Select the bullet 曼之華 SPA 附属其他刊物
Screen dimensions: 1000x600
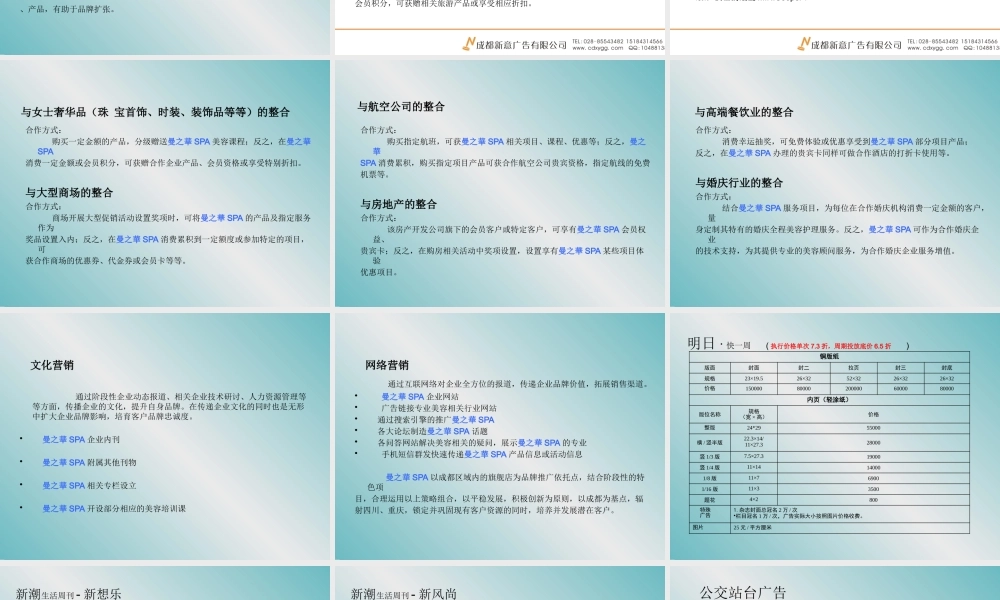coord(89,462)
